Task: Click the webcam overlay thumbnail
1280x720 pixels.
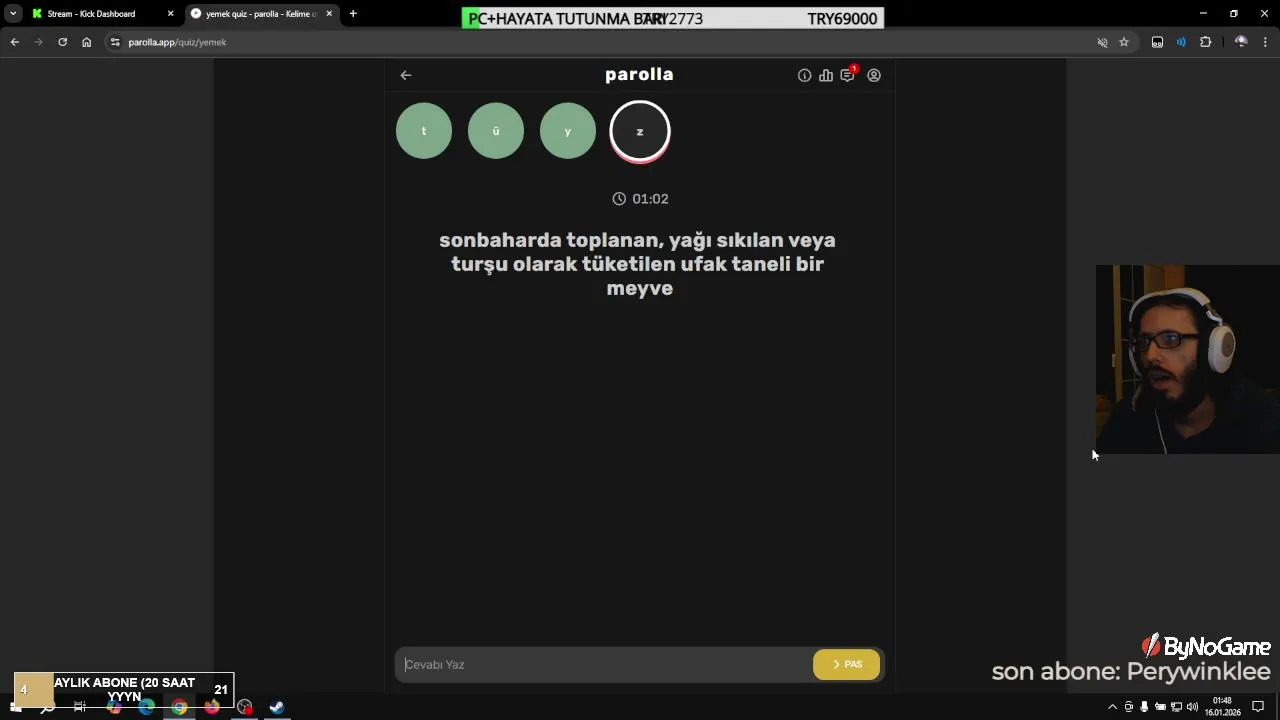Action: point(1187,359)
